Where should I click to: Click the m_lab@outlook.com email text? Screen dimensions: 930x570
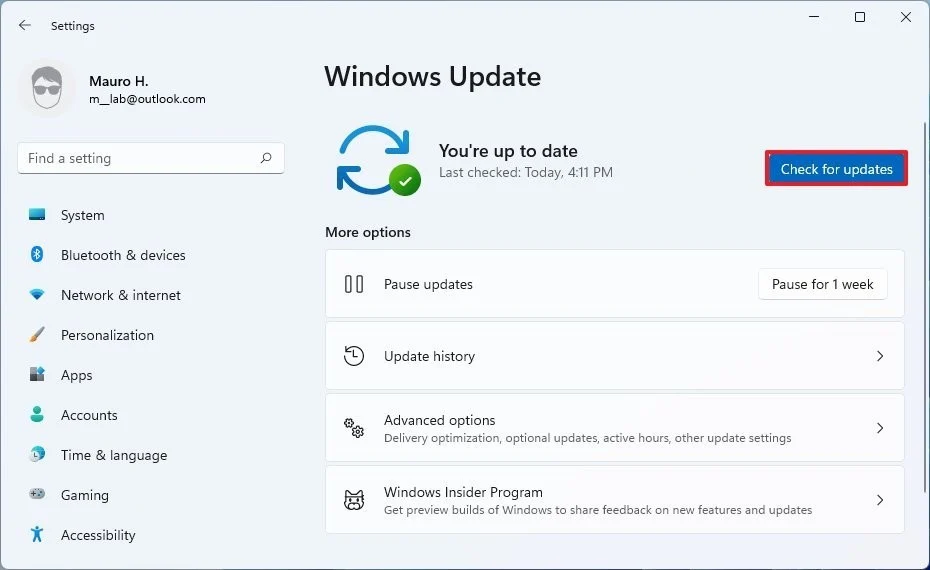(x=147, y=99)
